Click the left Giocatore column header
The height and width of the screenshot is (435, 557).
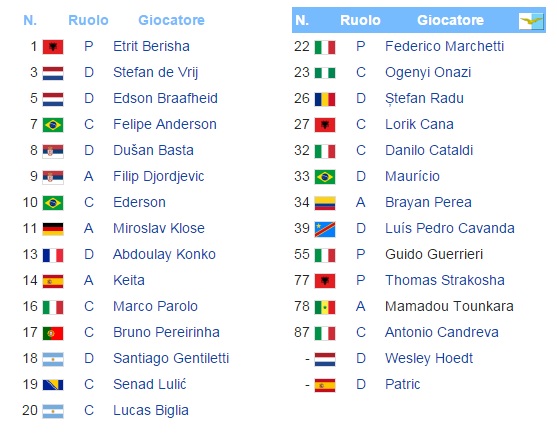[171, 20]
